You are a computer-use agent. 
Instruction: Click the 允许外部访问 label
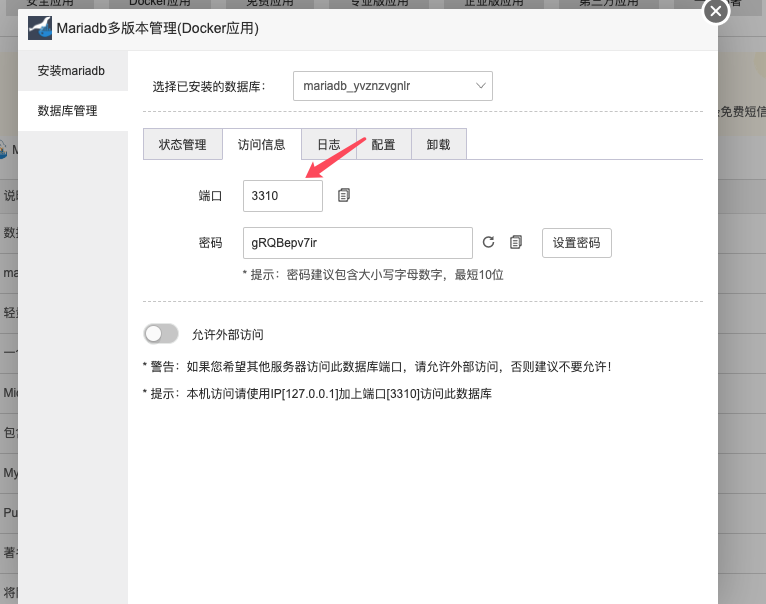[x=228, y=335]
